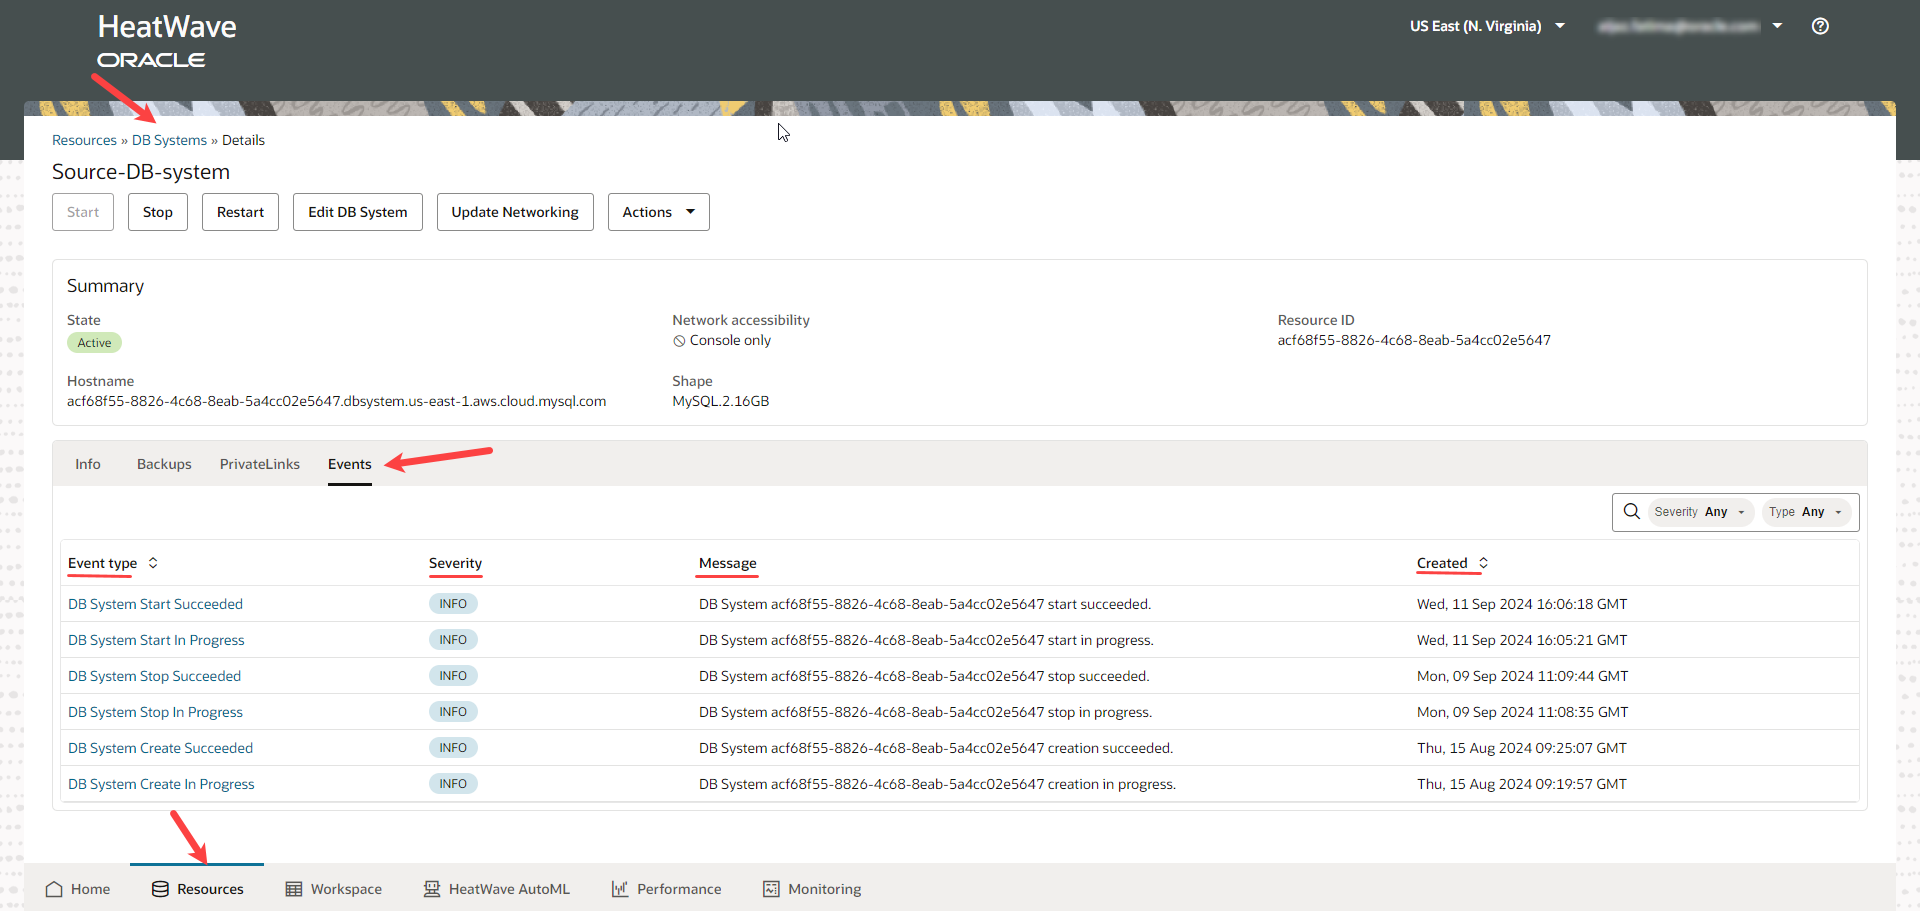Open the Actions dropdown menu

pyautogui.click(x=658, y=212)
